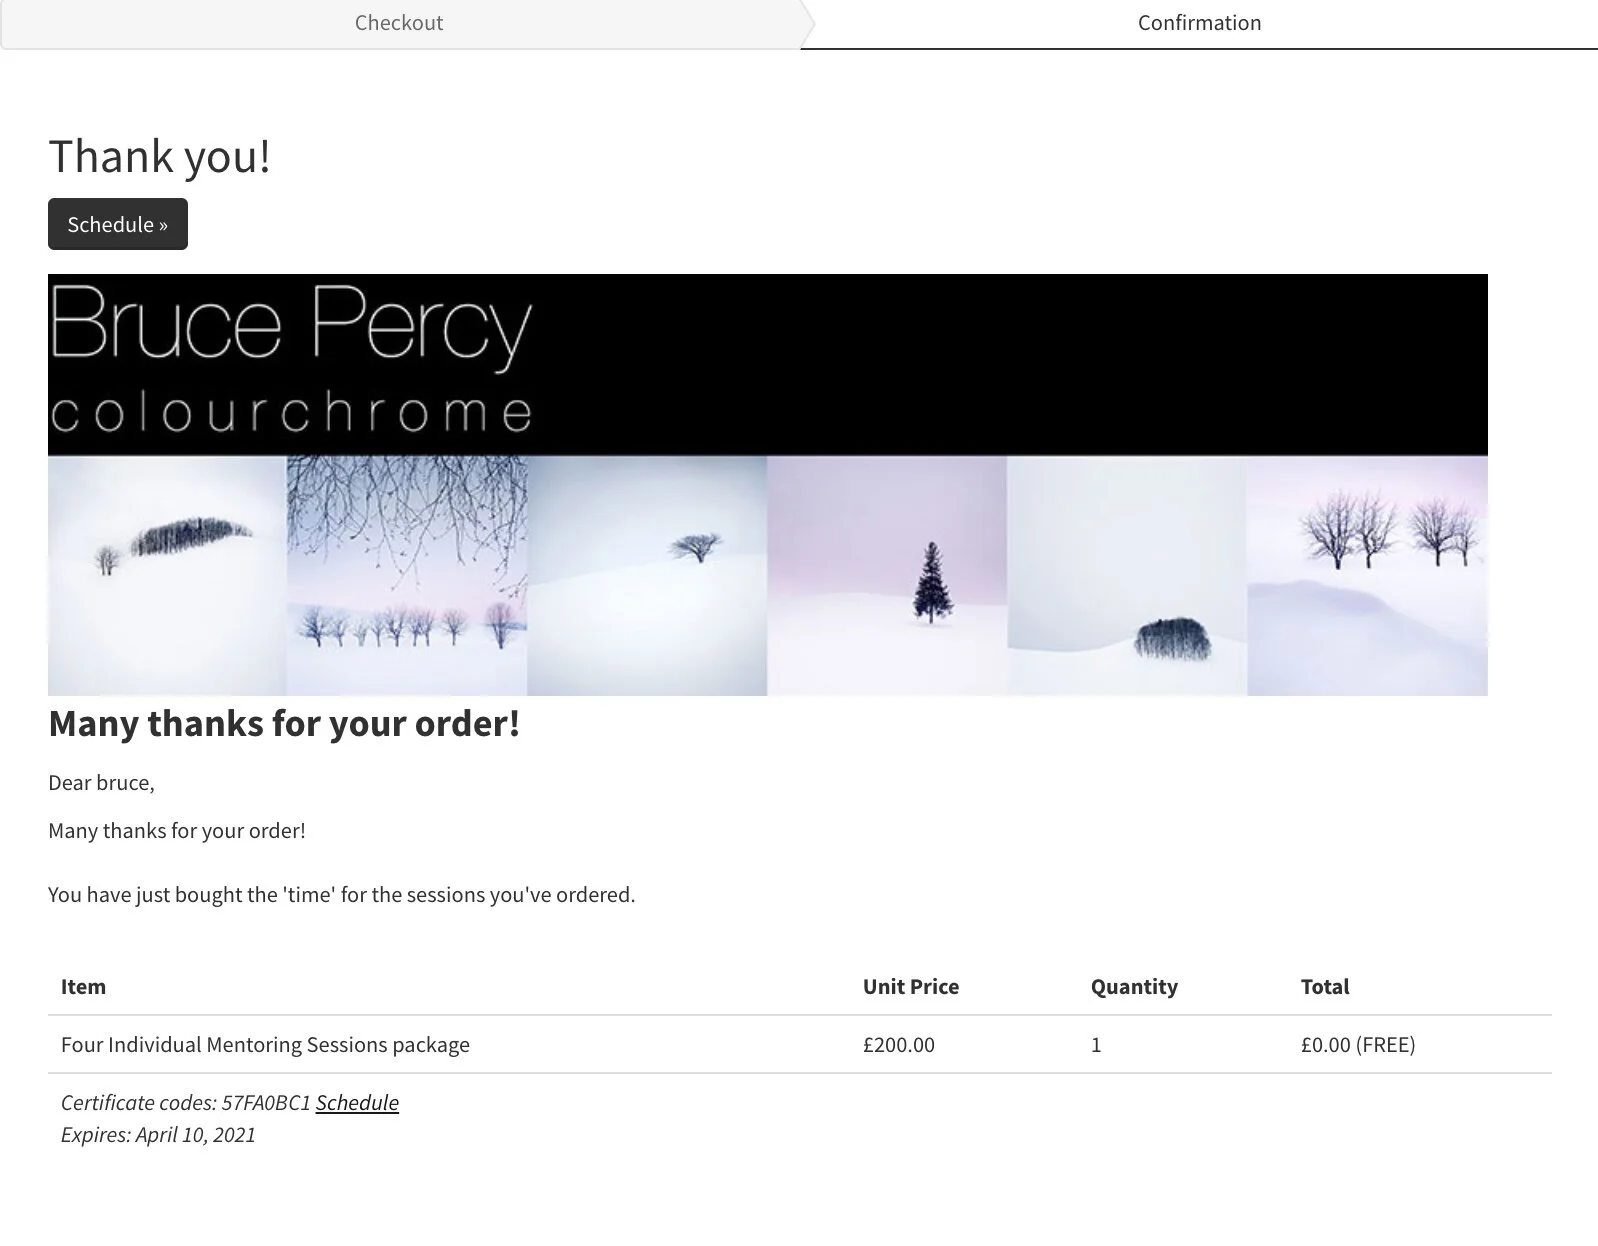Click the Total column header
Screen dimensions: 1598x1246
[1325, 987]
